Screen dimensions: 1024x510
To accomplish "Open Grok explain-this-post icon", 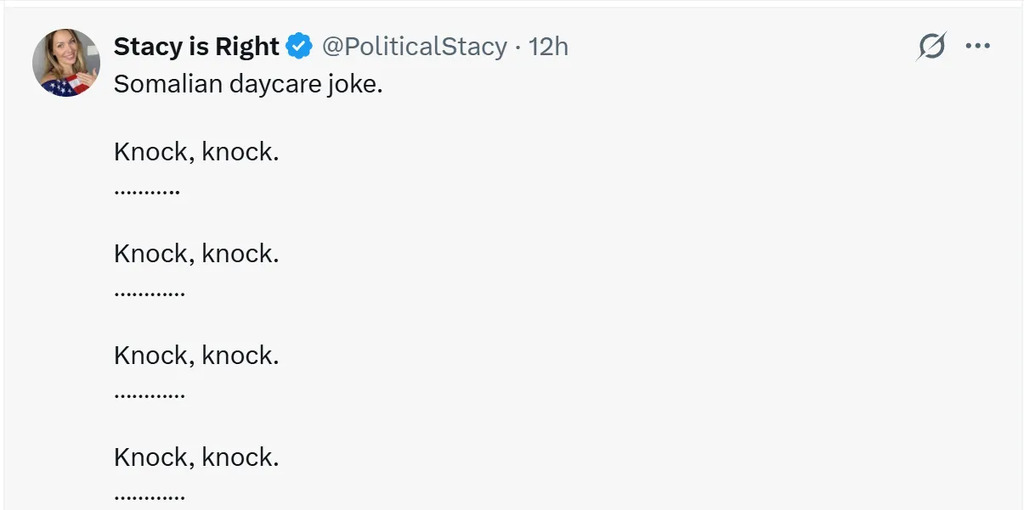I will tap(931, 46).
